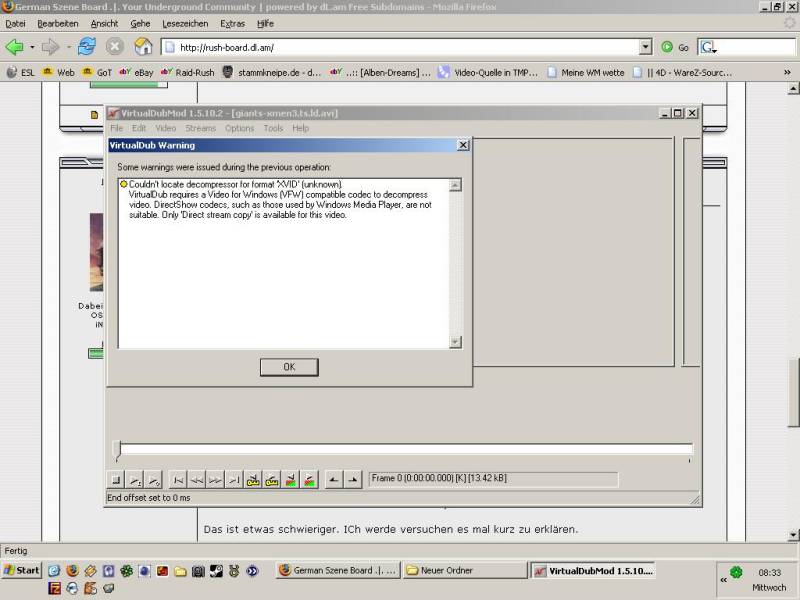The width and height of the screenshot is (800, 600).
Task: Open the Raid-Rush bookmark
Action: (x=188, y=72)
